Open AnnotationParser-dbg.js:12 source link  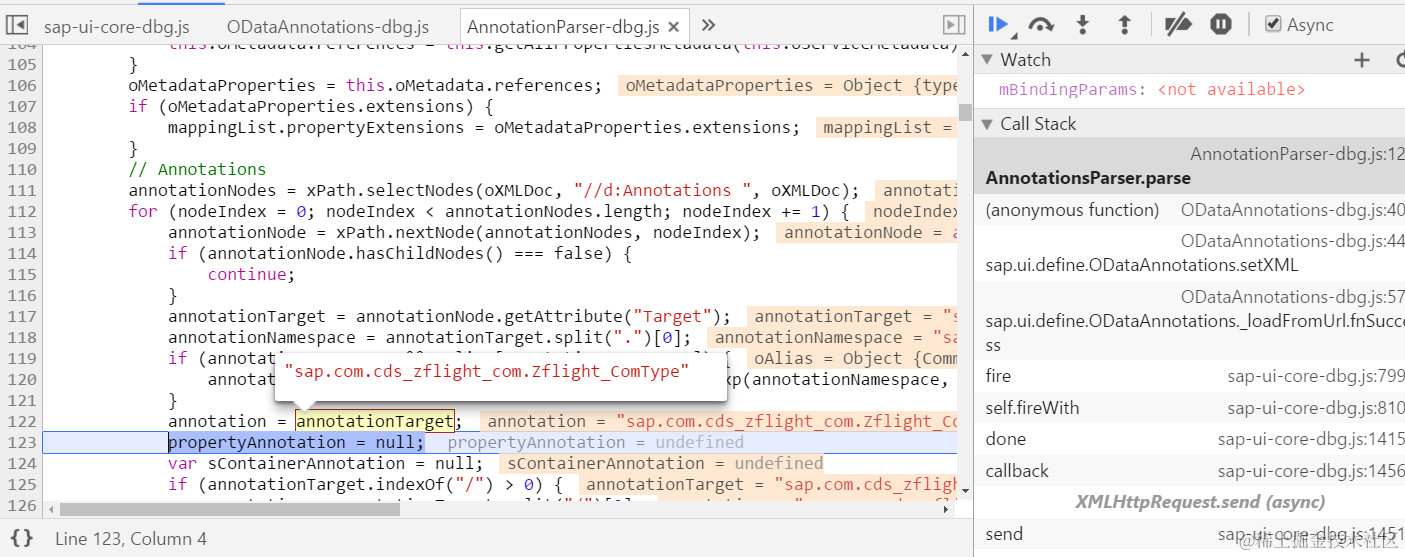pyautogui.click(x=1297, y=155)
